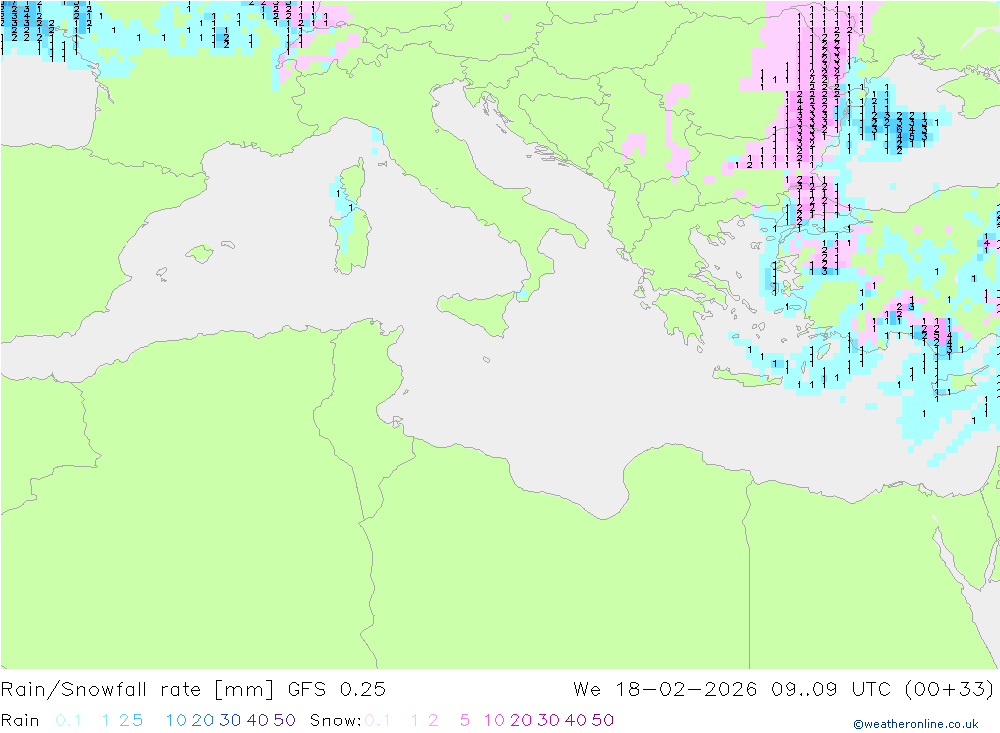The width and height of the screenshot is (1000, 733).
Task: Select the Rain legend value 10
Action: coord(176,720)
